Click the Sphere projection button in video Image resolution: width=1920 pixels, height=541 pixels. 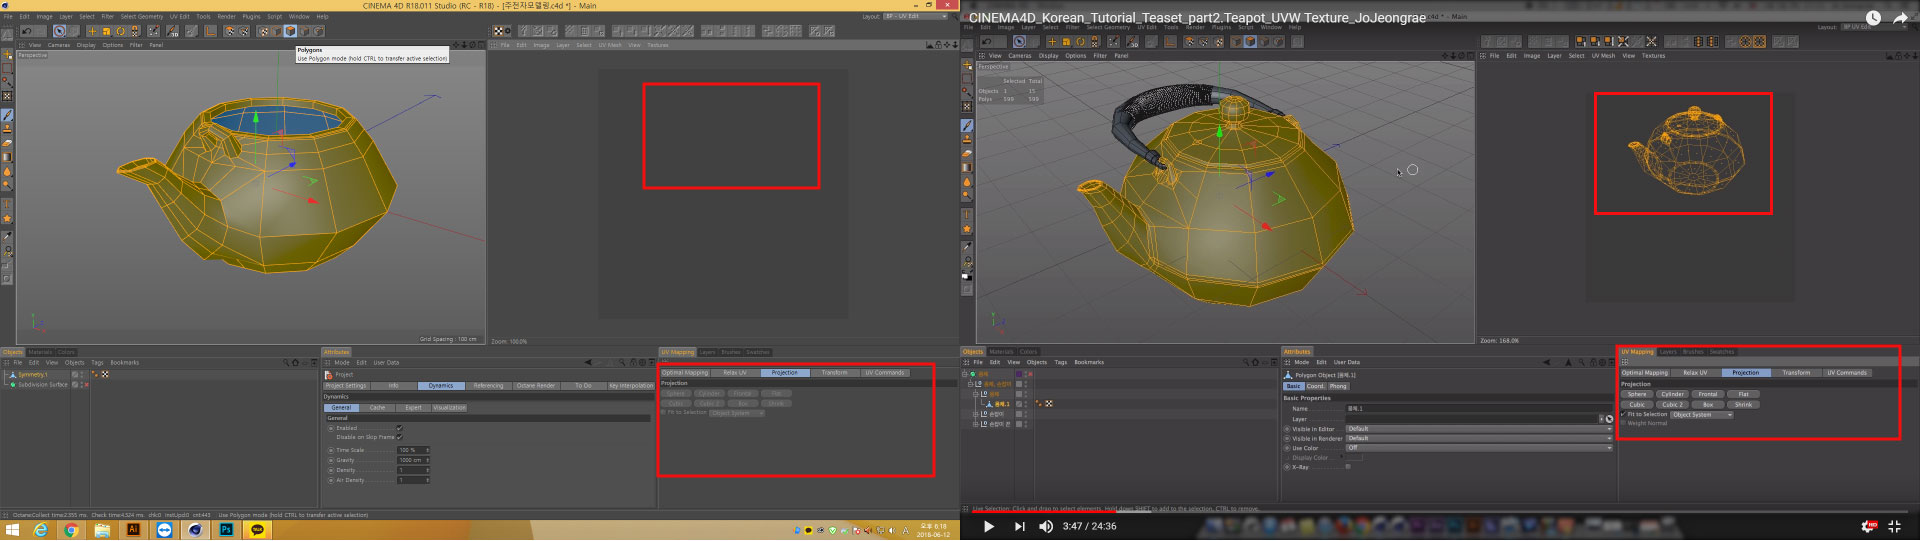[1637, 394]
